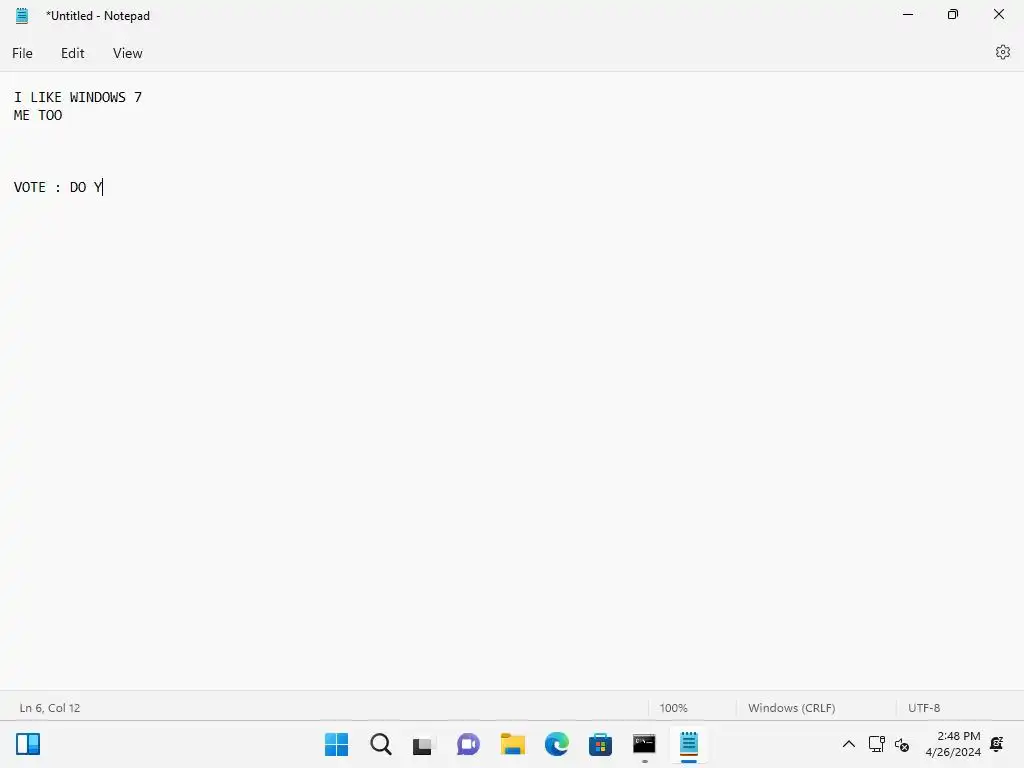
Task: Open the File menu
Action: (x=22, y=54)
